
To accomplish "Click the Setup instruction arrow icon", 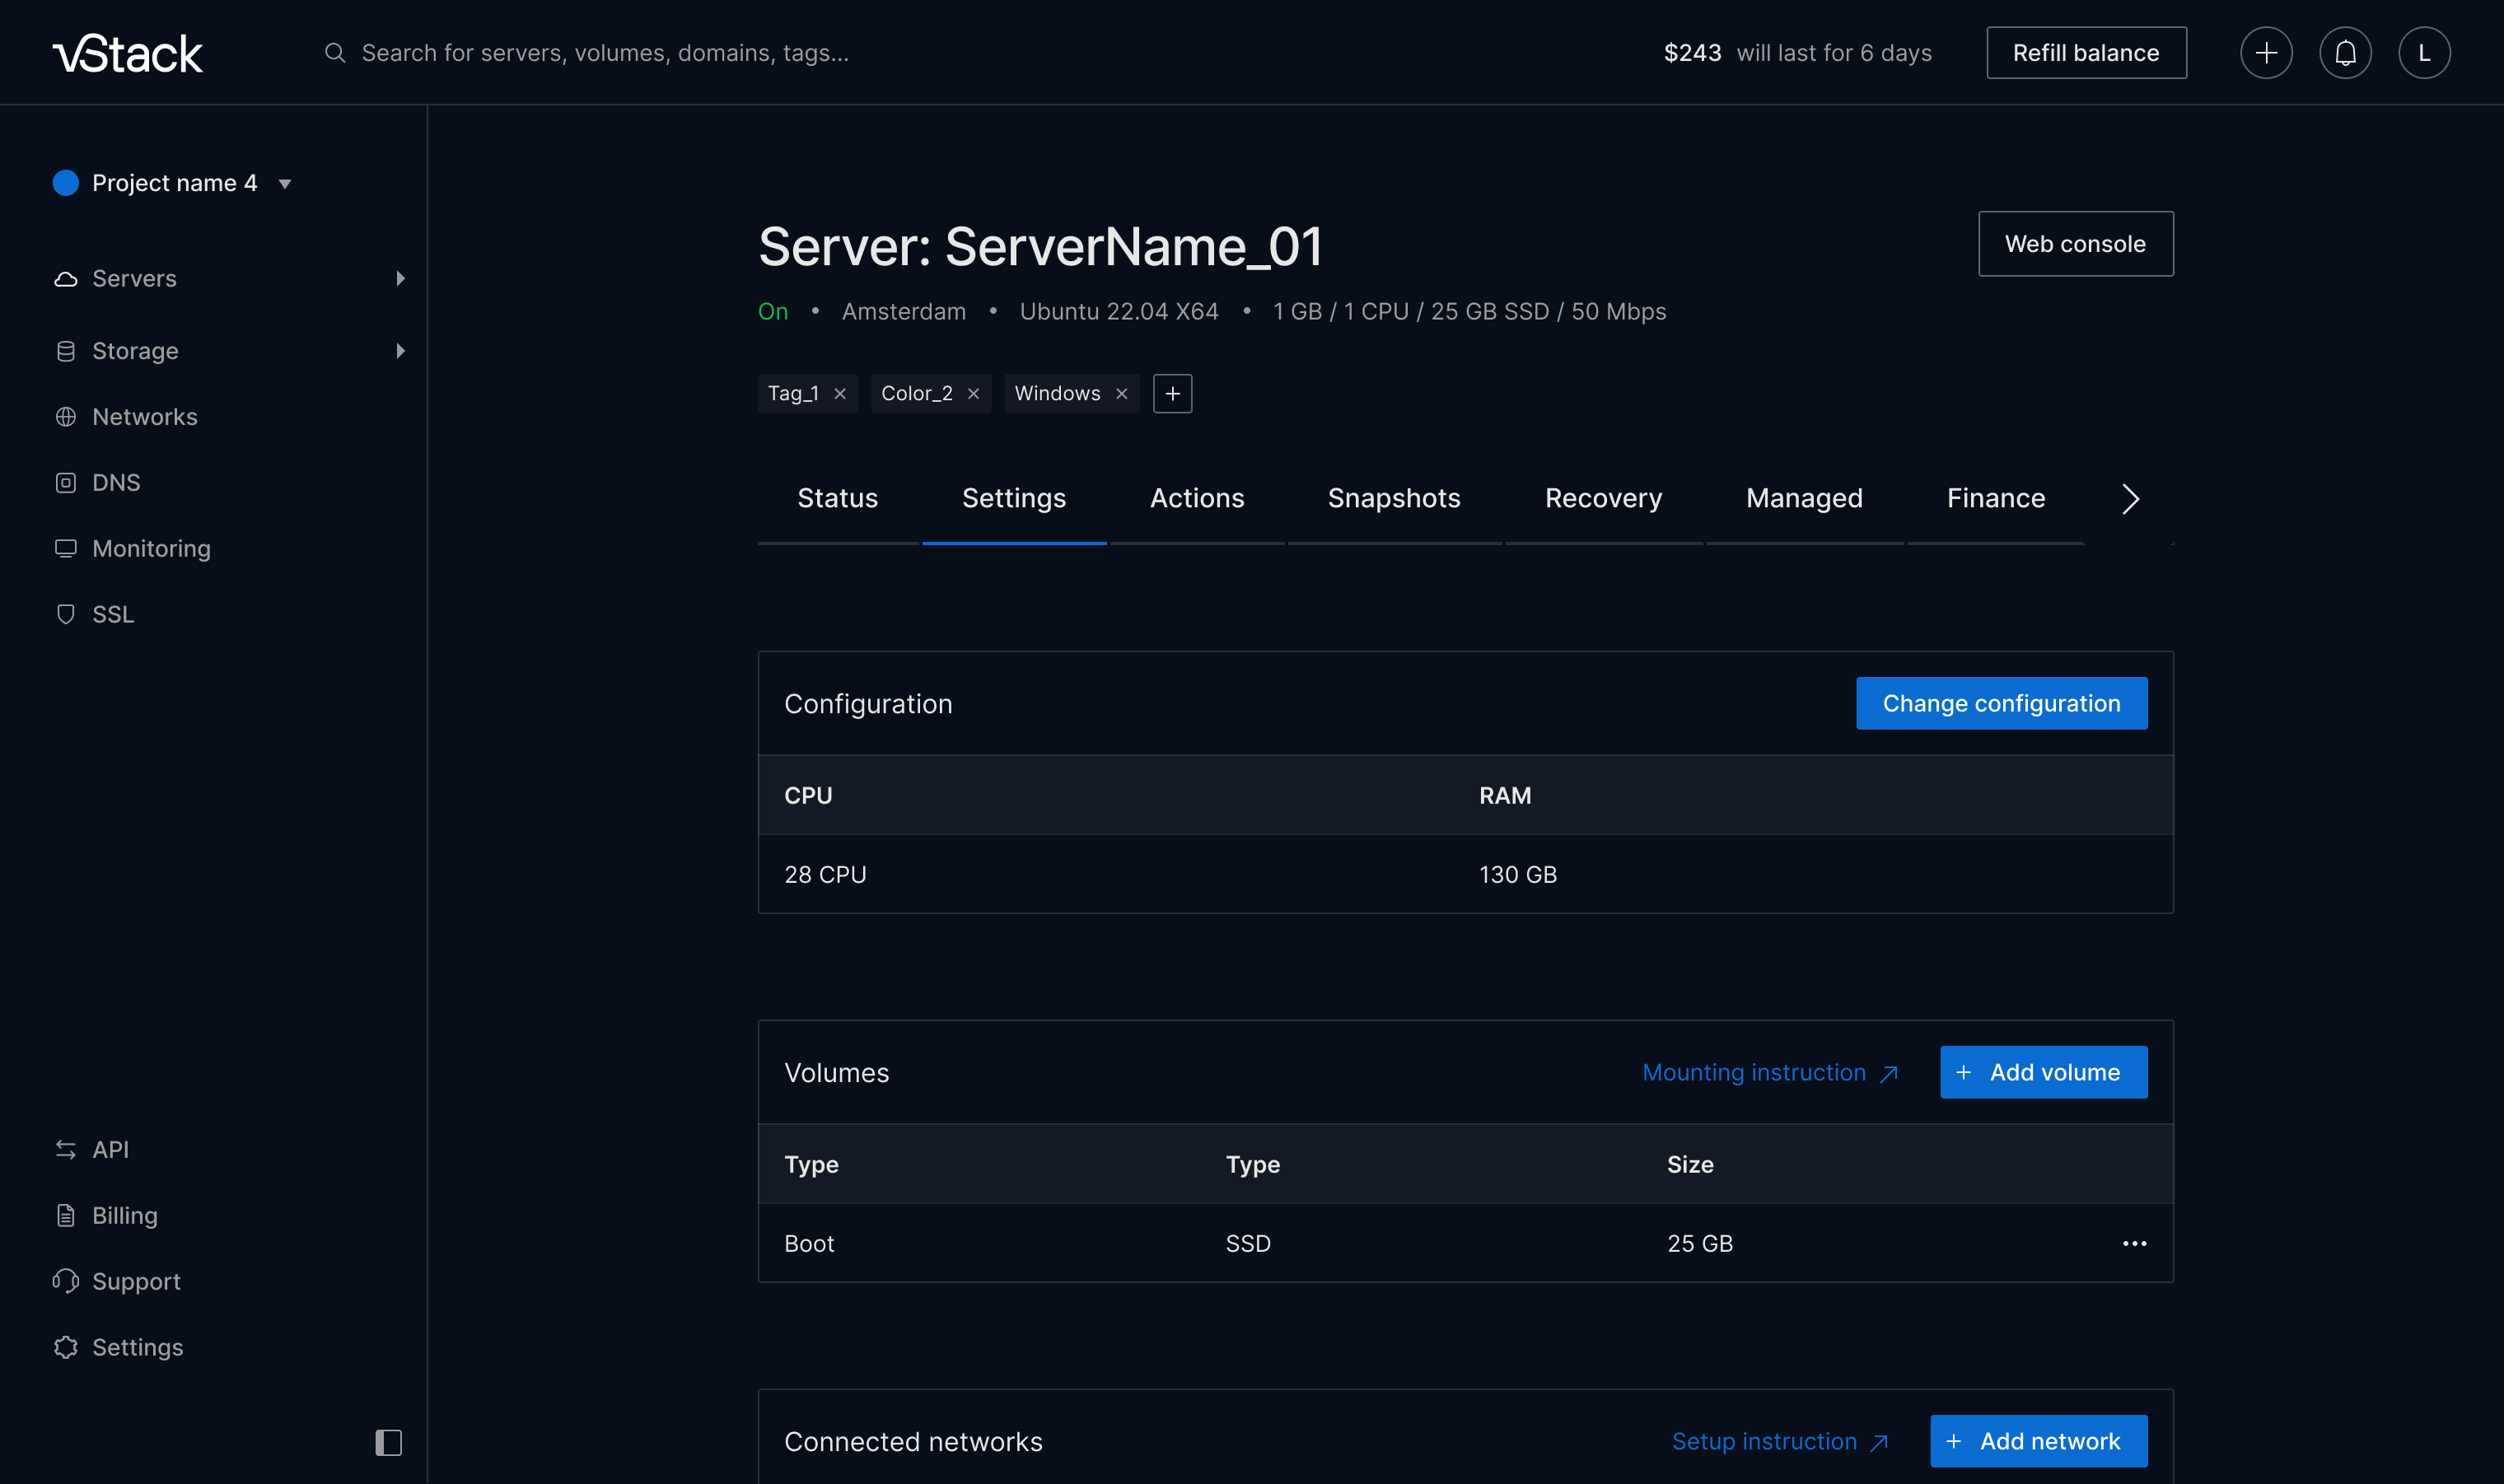I will coord(1879,1443).
